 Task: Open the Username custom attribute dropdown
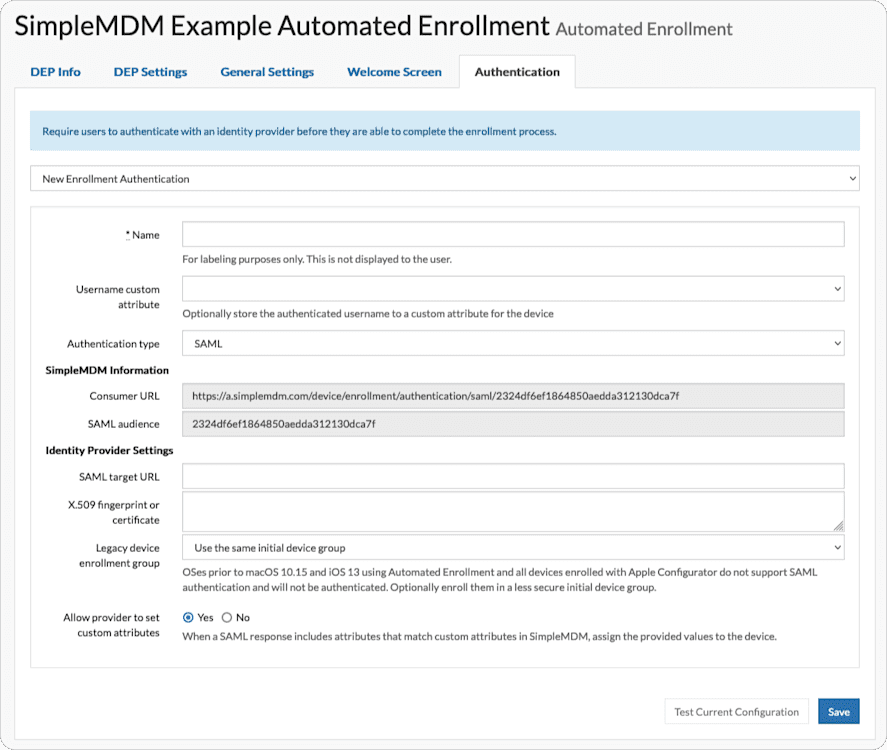(513, 288)
